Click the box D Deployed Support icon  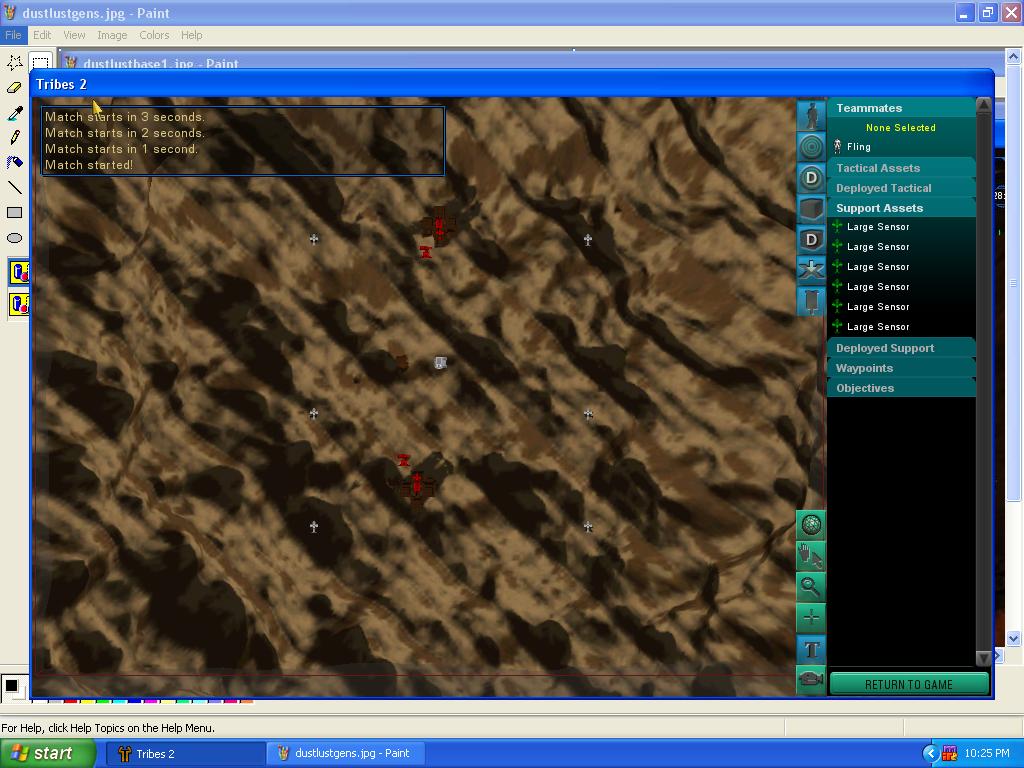pos(811,240)
